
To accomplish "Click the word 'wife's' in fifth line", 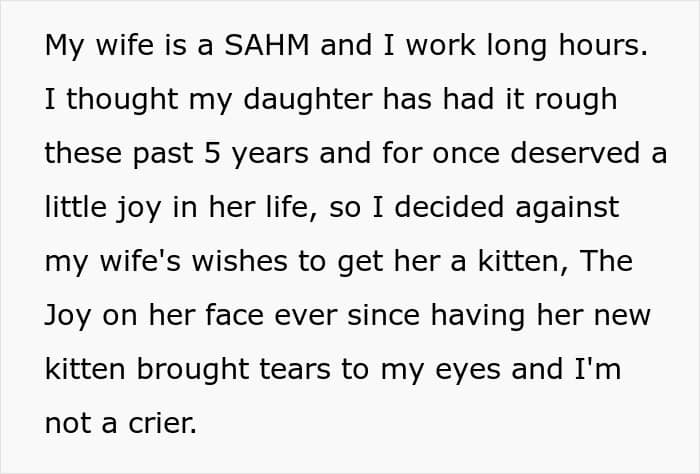I will 140,261.
